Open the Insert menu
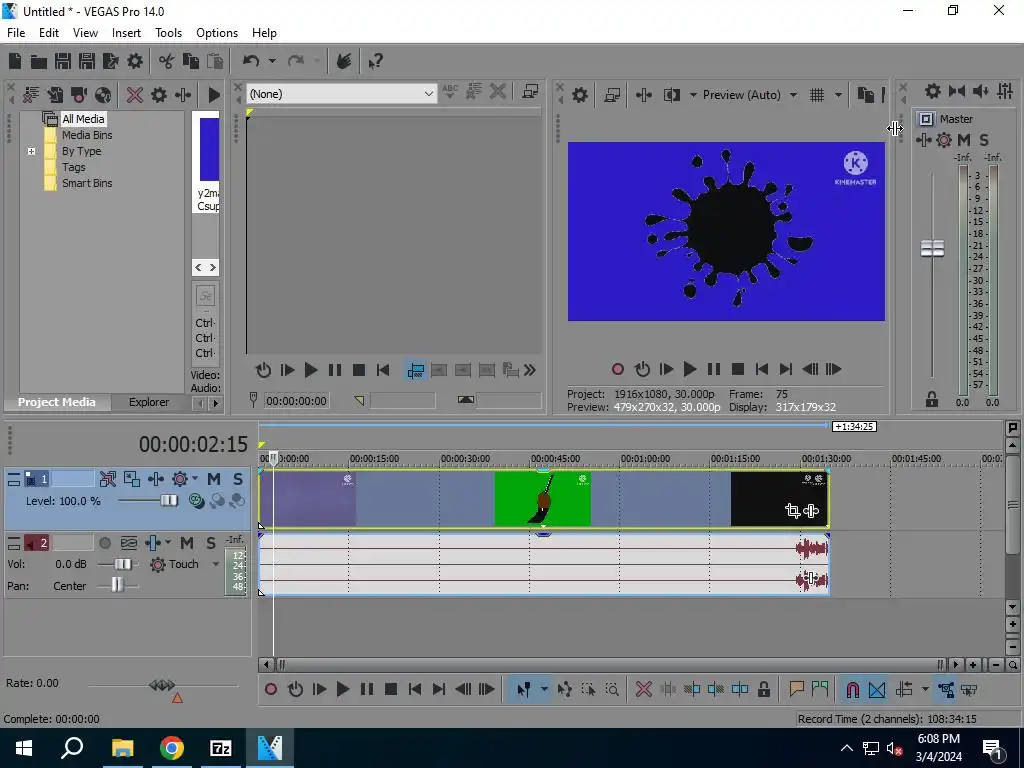The height and width of the screenshot is (768, 1024). (126, 33)
